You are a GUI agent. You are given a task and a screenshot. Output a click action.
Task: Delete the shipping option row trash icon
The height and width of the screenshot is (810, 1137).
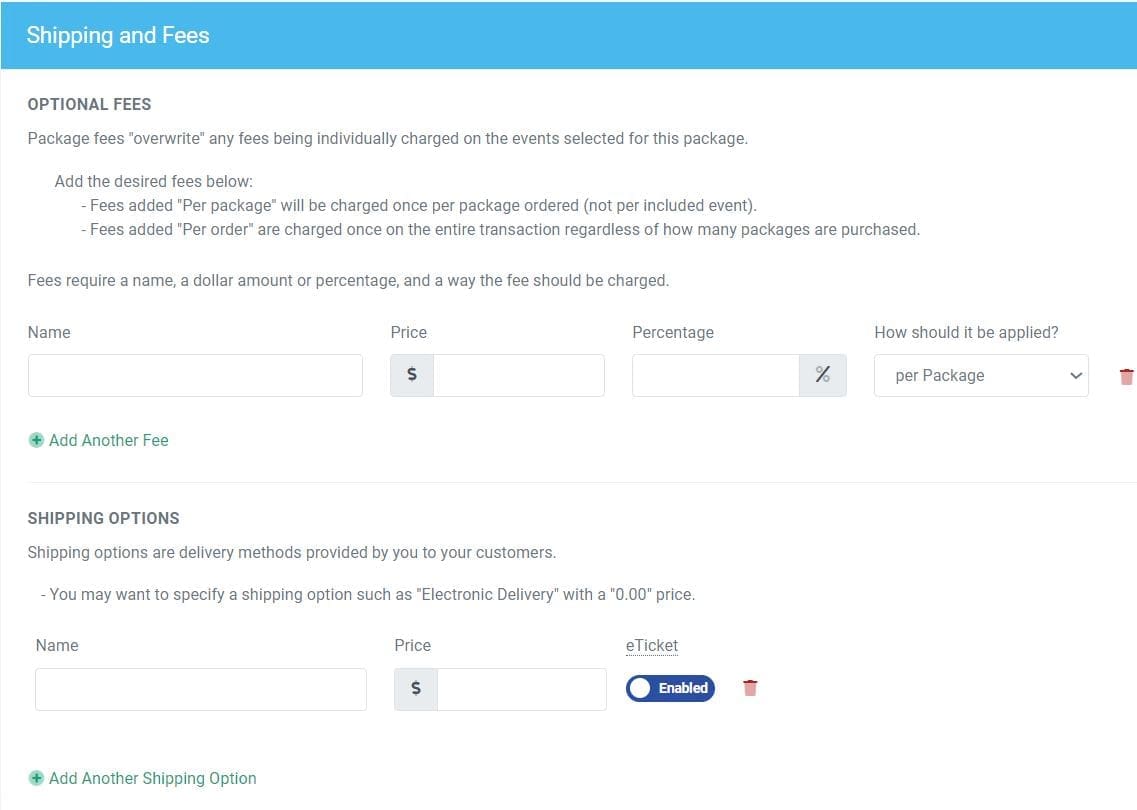750,688
